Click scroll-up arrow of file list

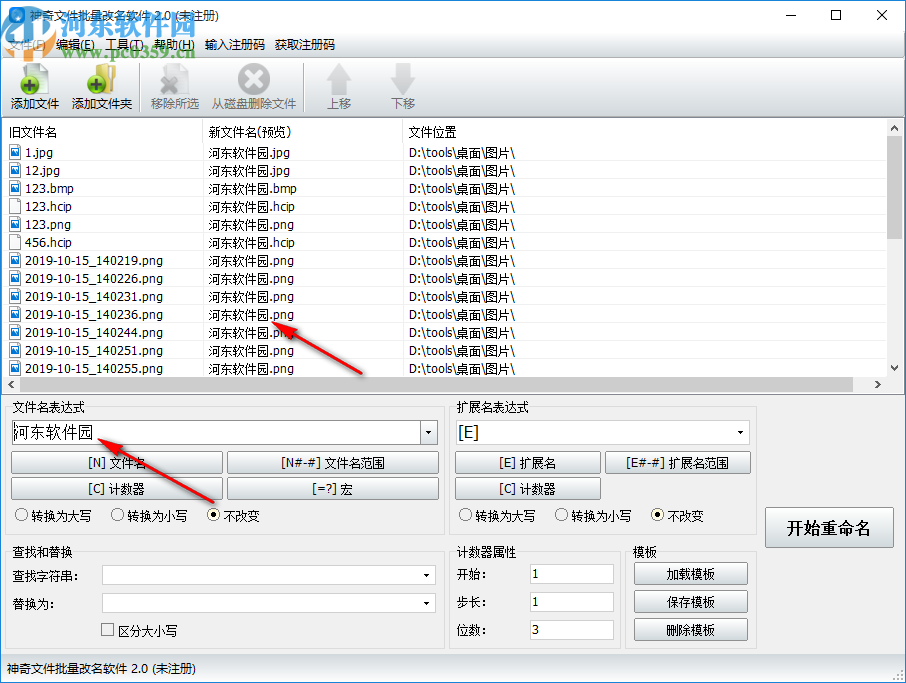894,128
